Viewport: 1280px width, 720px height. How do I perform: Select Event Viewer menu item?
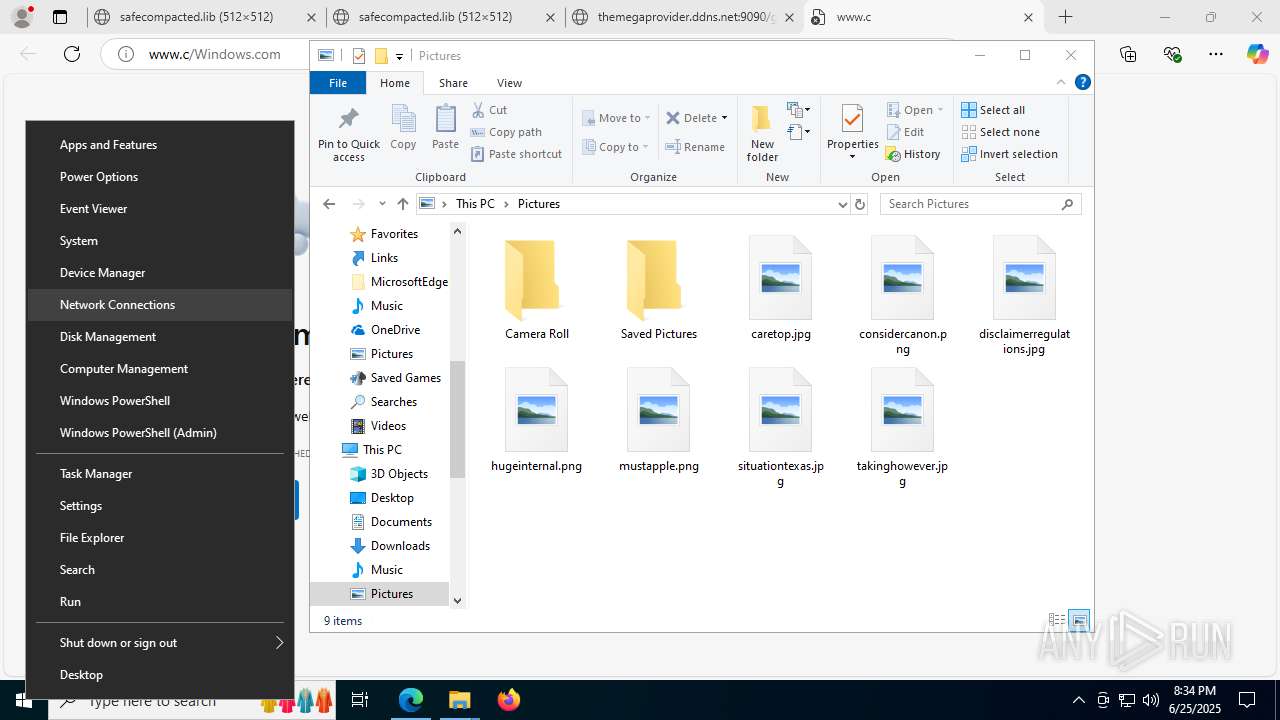pyautogui.click(x=160, y=209)
